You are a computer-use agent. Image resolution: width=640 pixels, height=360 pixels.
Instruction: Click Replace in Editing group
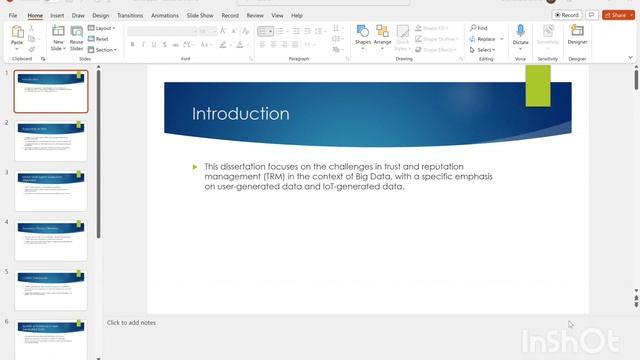tap(486, 39)
